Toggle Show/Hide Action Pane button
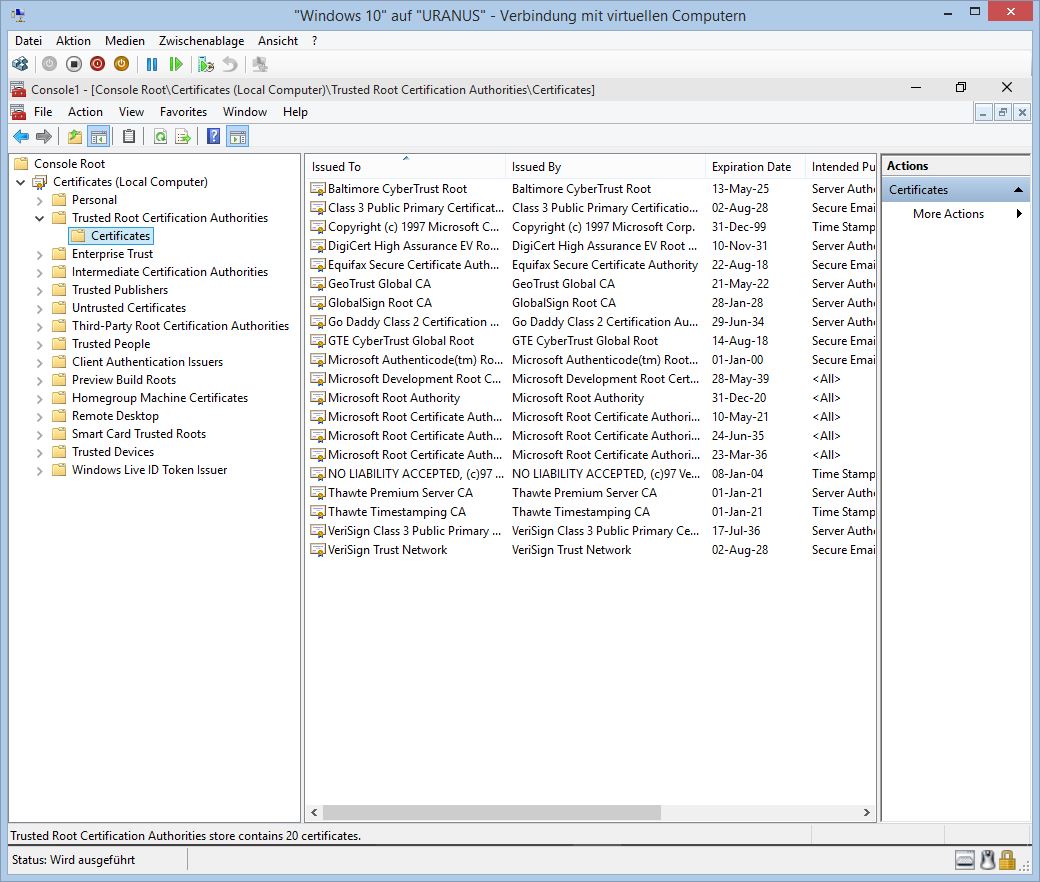 click(237, 137)
